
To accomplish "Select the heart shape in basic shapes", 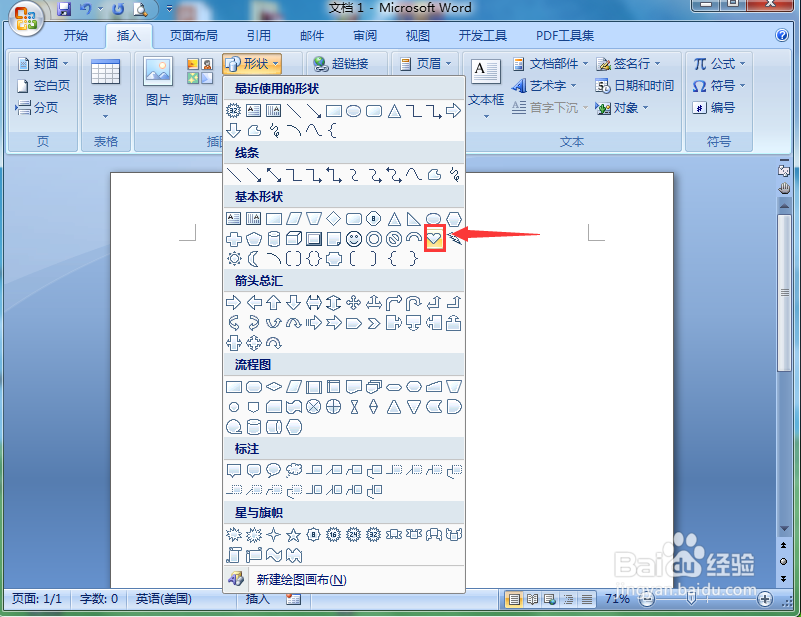I will click(434, 238).
